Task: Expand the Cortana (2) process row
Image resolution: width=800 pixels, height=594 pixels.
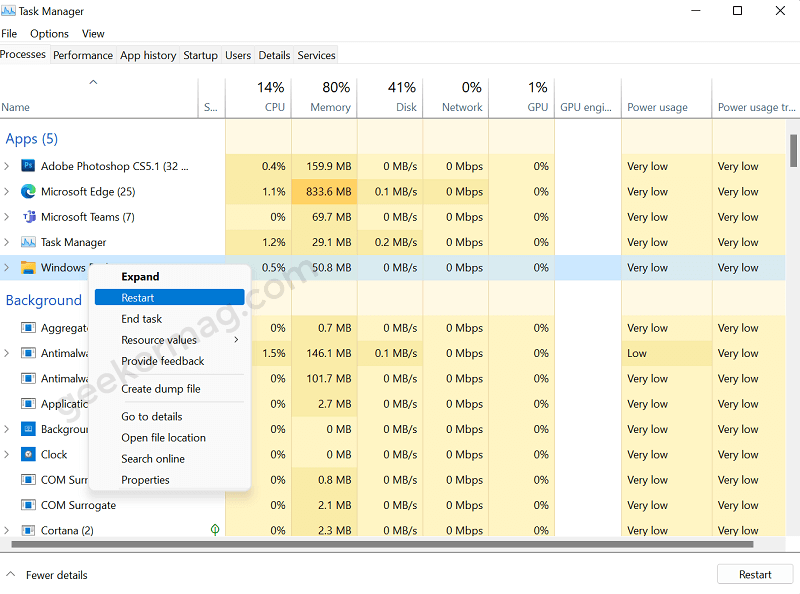Action: pyautogui.click(x=7, y=530)
